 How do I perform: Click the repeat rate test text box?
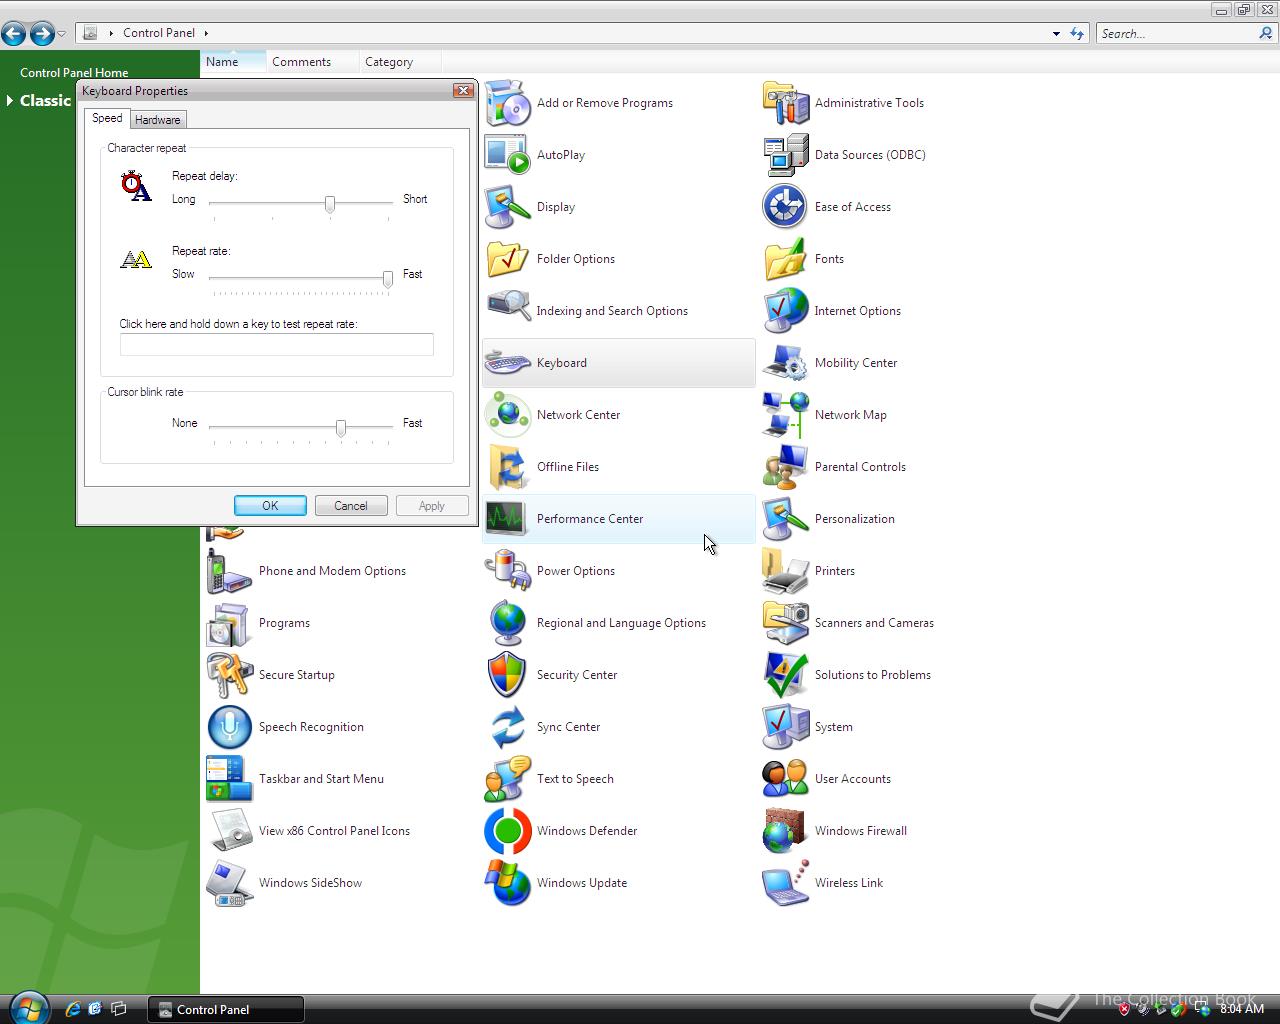[277, 344]
